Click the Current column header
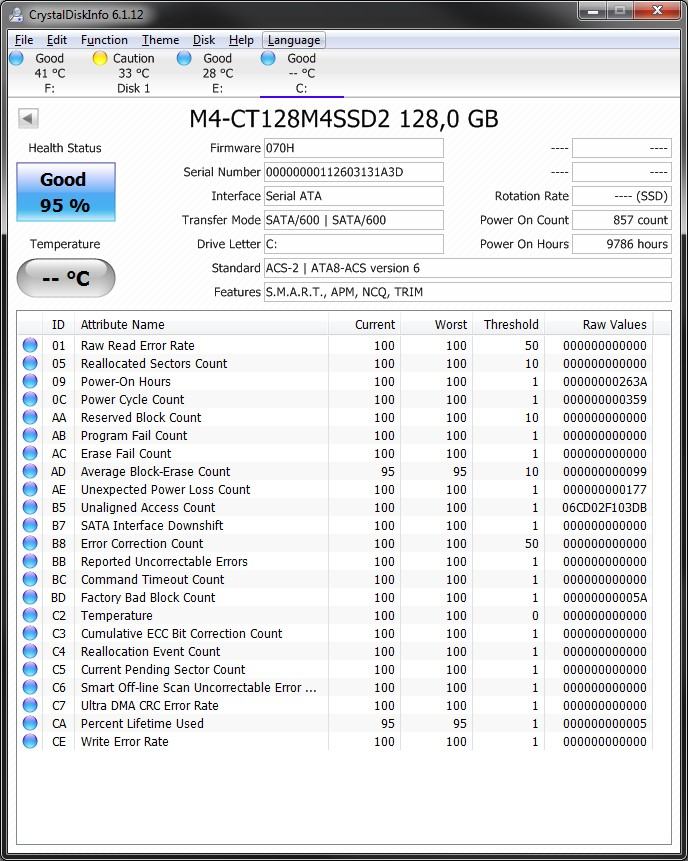Screen dimensions: 688x861 click(364, 325)
